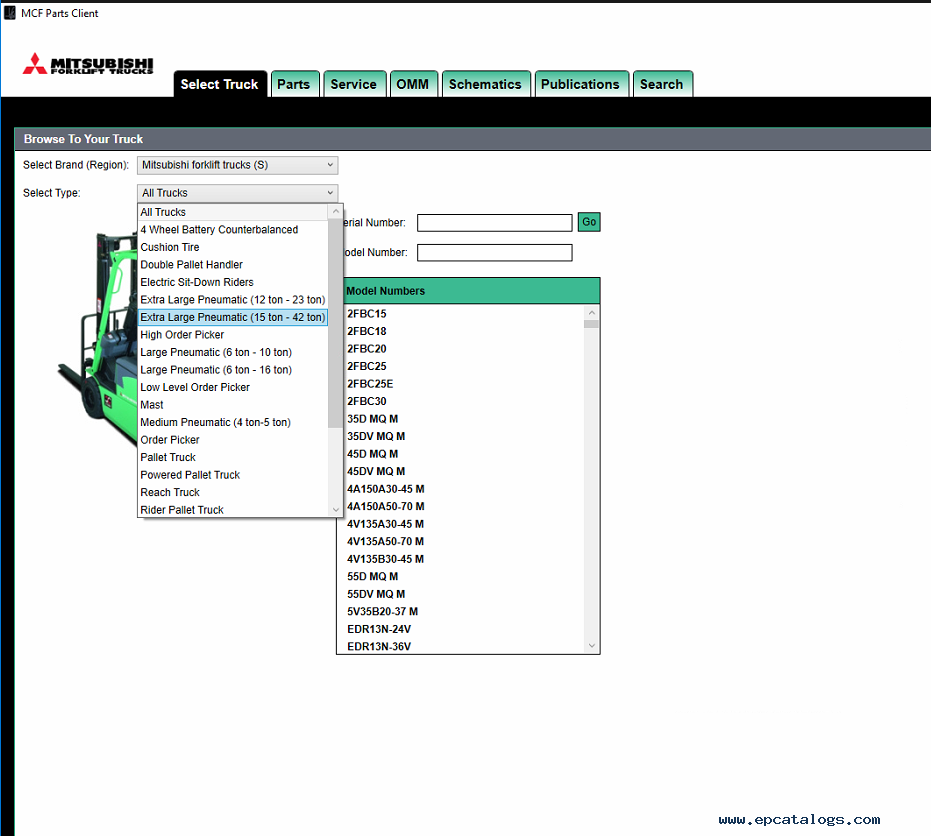Select 4 Wheel Battery Counterbalanced type

point(233,230)
